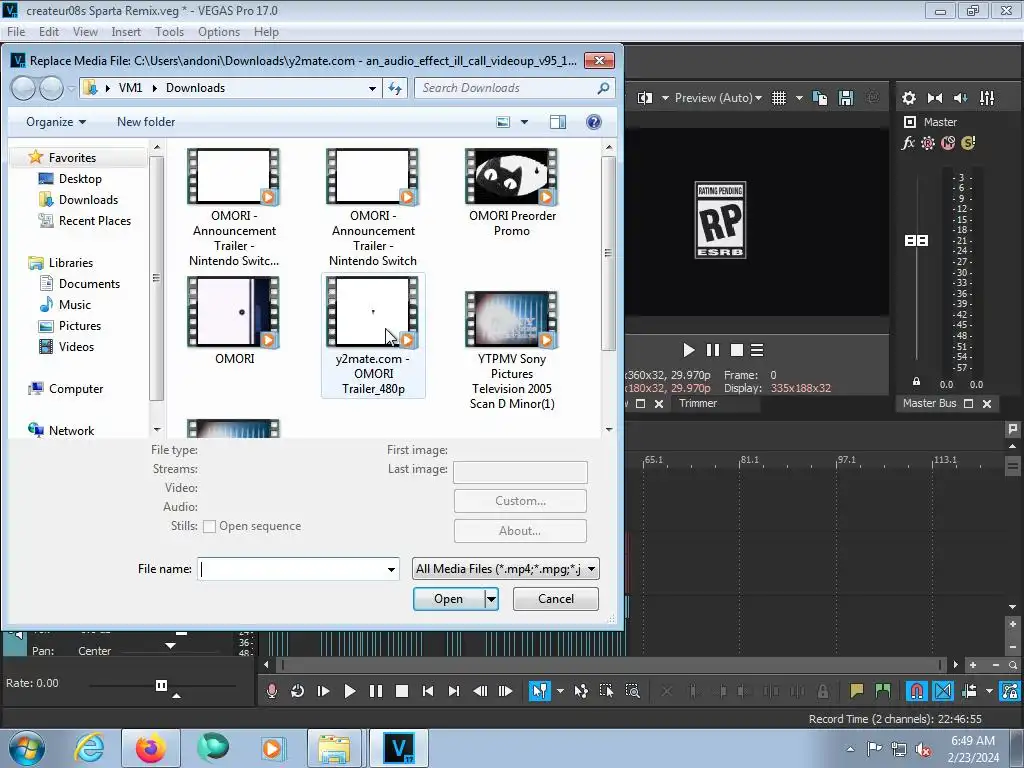Open change view options dropdown
The height and width of the screenshot is (768, 1024).
524,122
